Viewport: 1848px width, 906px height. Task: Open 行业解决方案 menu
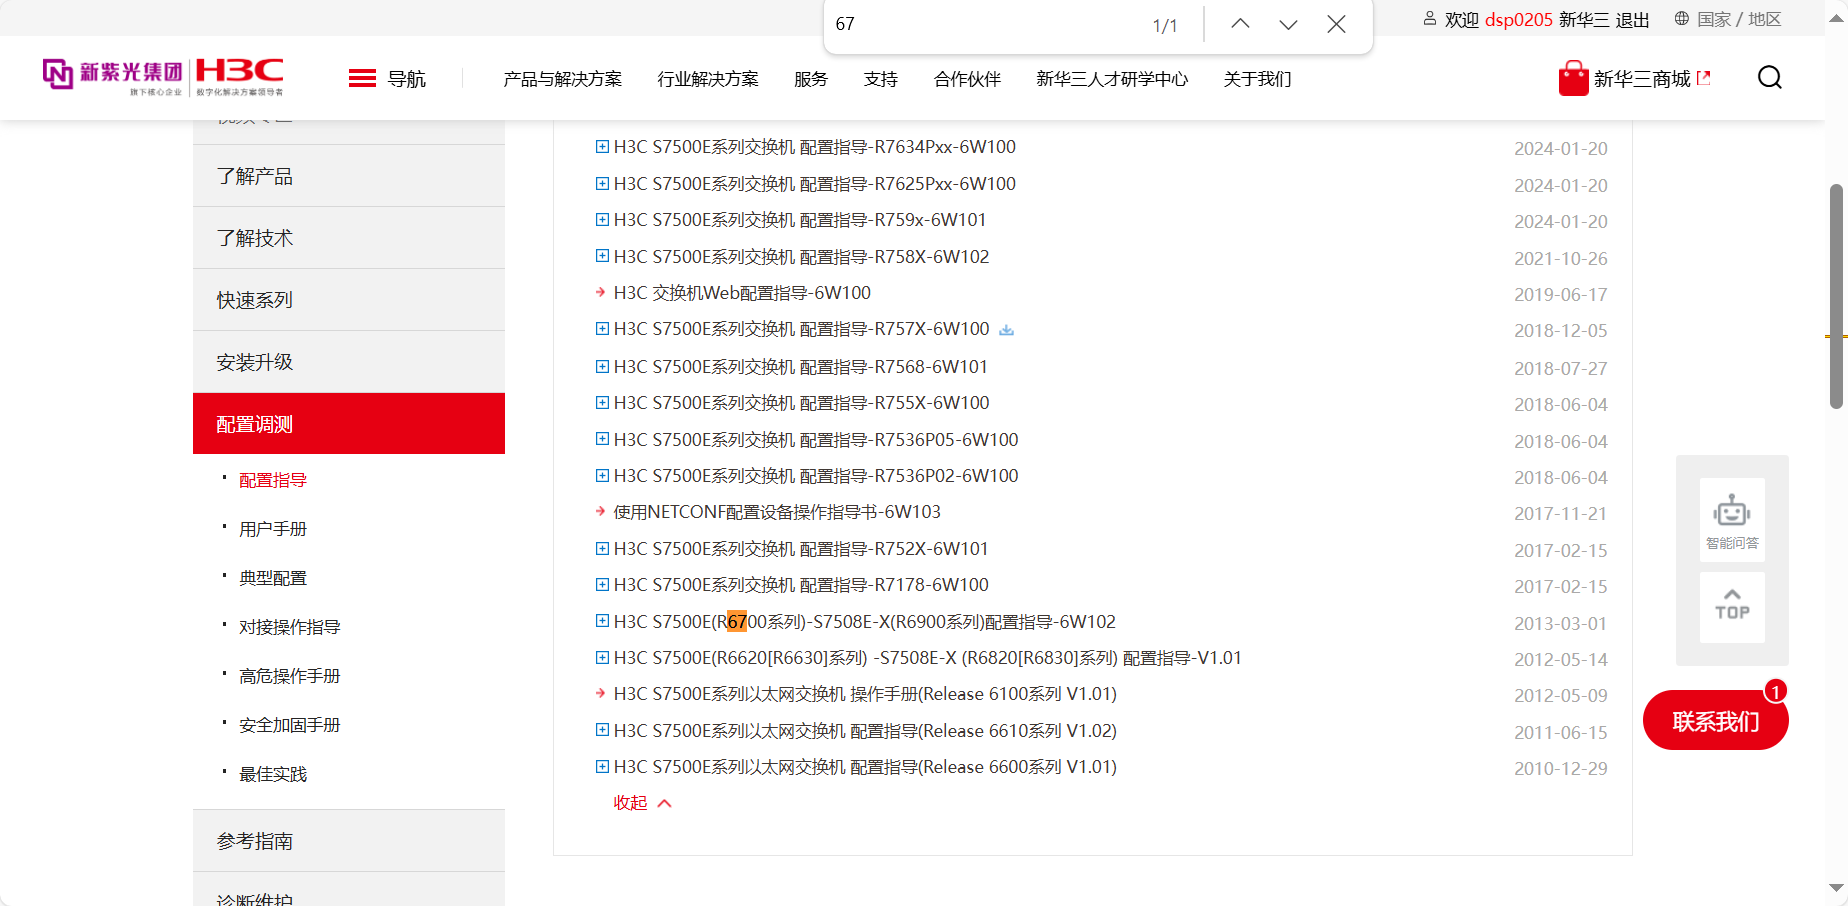click(x=708, y=79)
